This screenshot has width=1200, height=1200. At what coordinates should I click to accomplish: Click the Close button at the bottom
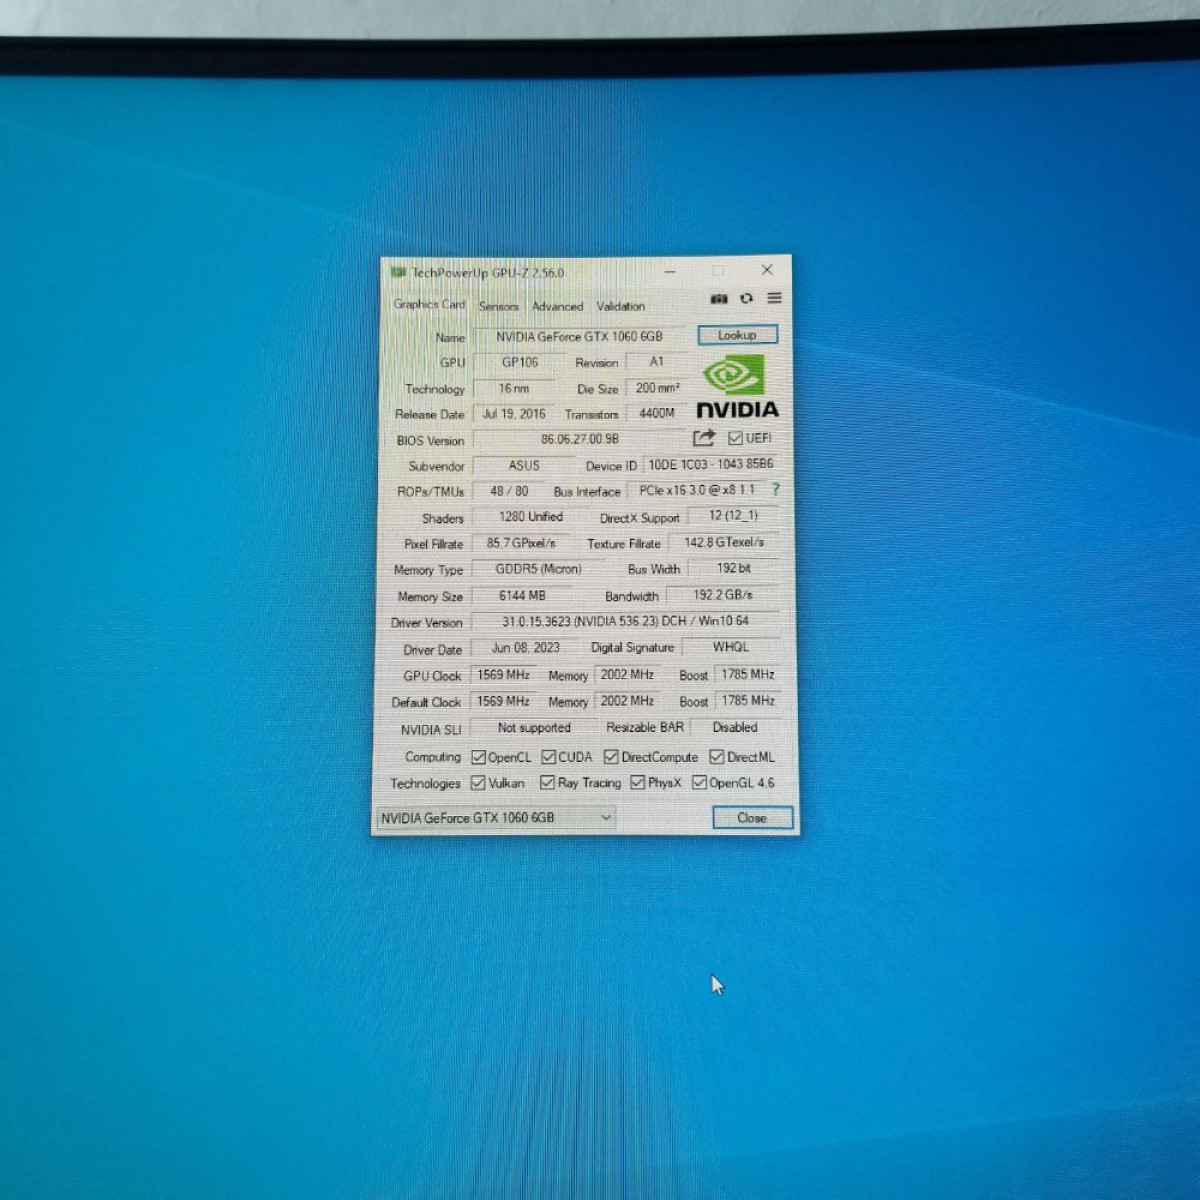click(x=752, y=818)
